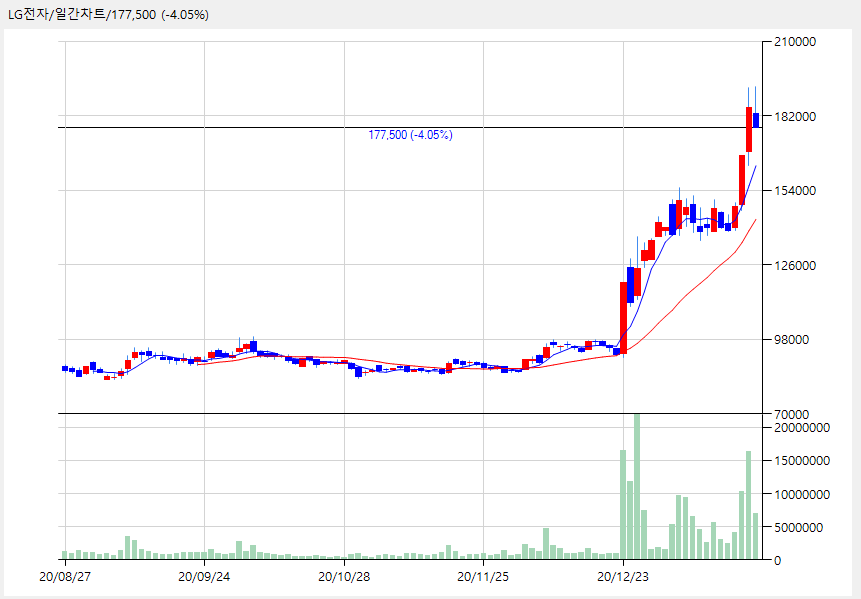Select the 182000 price axis label
This screenshot has height=599, width=861.
795,116
